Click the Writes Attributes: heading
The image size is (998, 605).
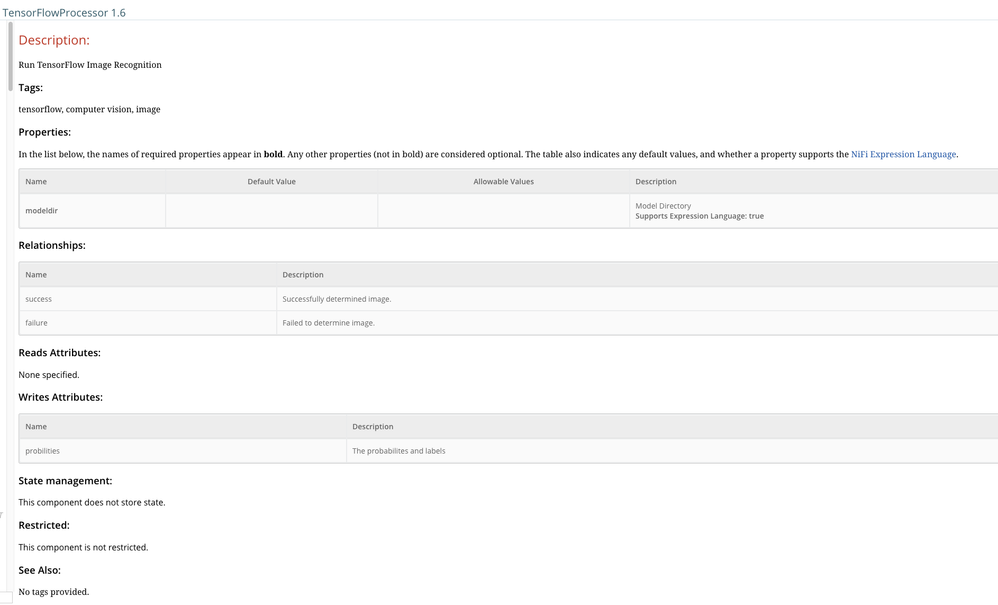tap(60, 398)
